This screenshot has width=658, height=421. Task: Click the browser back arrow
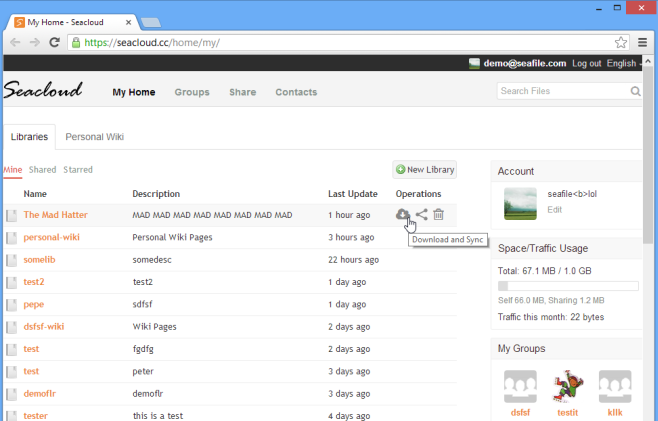[15, 42]
